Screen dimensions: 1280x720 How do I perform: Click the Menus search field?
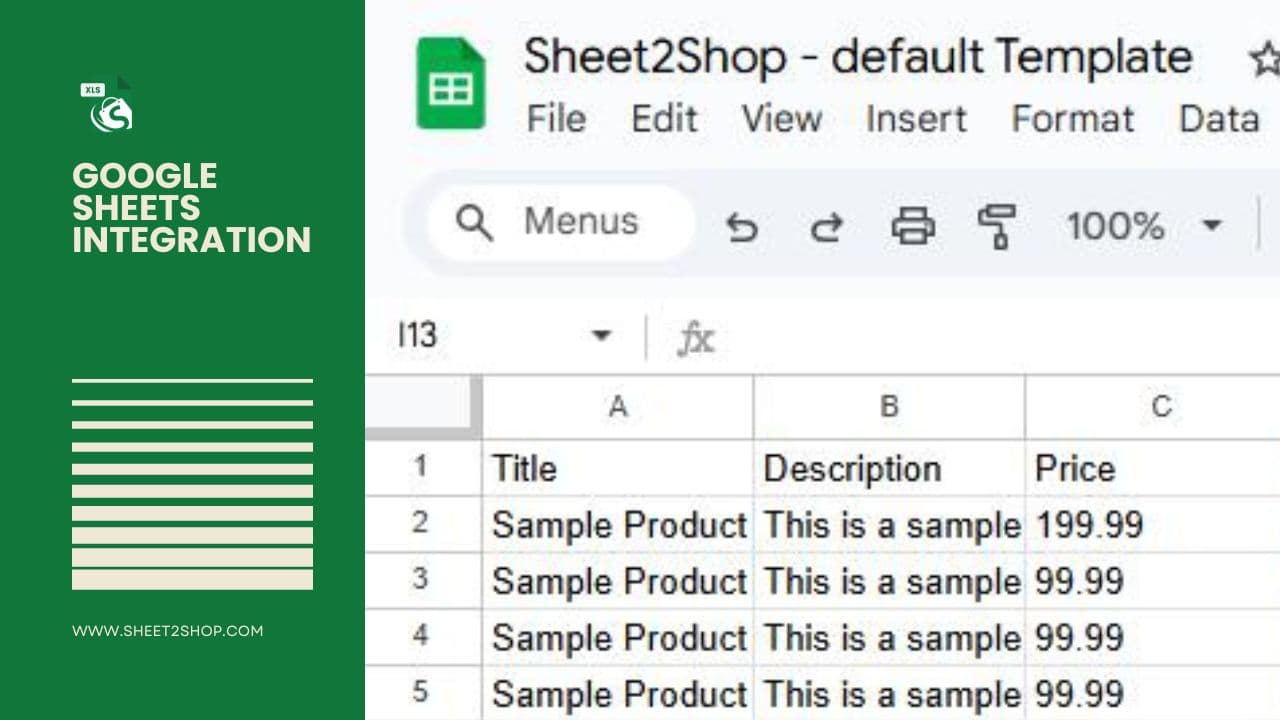click(x=561, y=222)
